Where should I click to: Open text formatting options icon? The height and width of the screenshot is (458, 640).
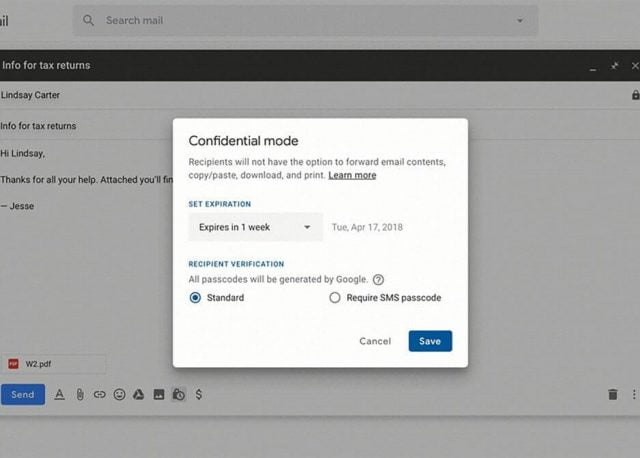59,395
